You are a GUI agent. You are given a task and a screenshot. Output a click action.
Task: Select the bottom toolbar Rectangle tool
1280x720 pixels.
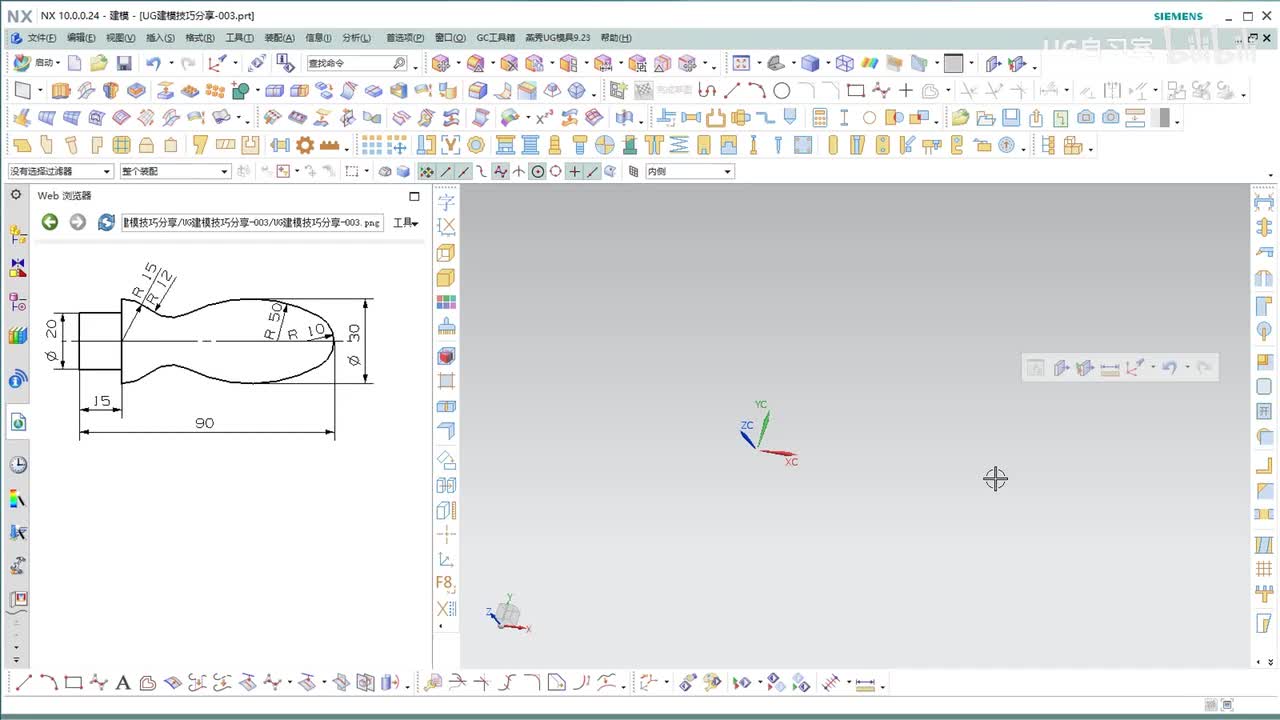(73, 683)
